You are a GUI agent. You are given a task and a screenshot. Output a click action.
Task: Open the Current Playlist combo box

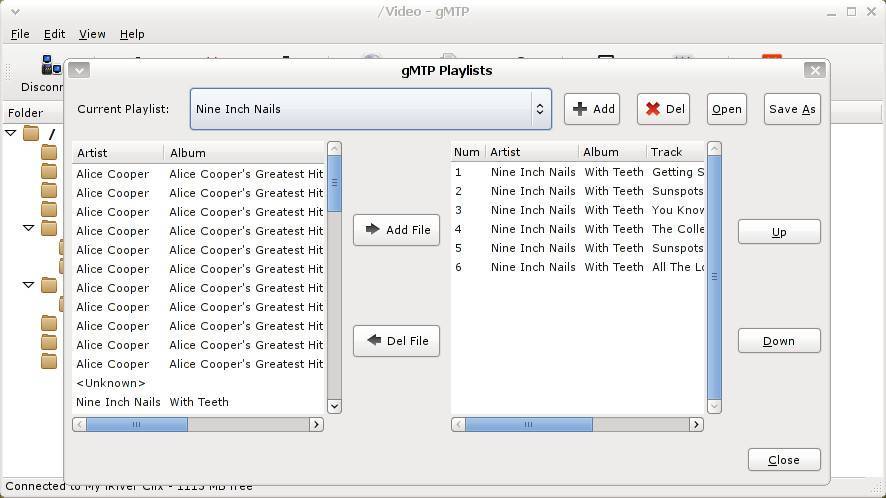[x=371, y=109]
